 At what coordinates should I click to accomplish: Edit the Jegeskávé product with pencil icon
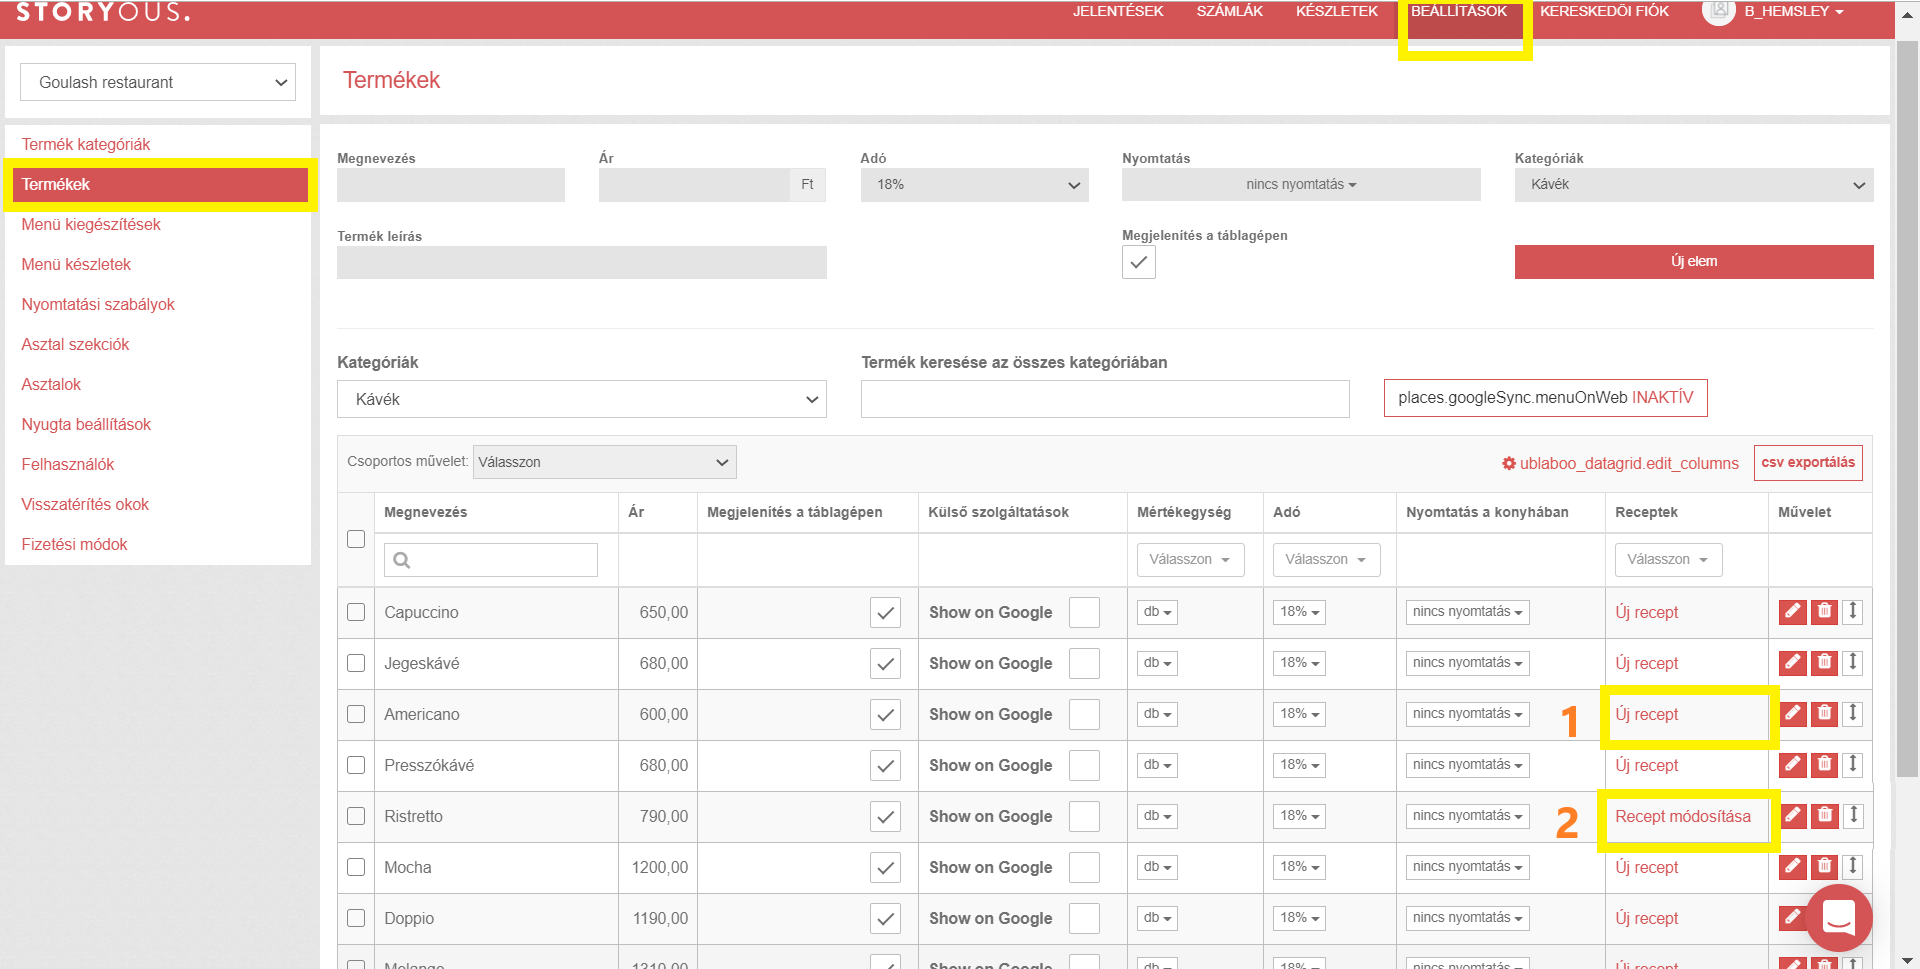coord(1793,663)
